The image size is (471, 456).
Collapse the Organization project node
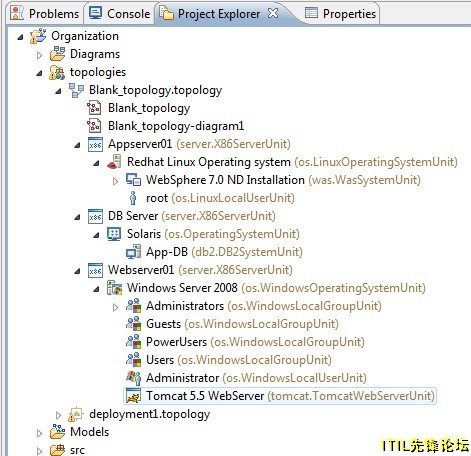coord(20,37)
